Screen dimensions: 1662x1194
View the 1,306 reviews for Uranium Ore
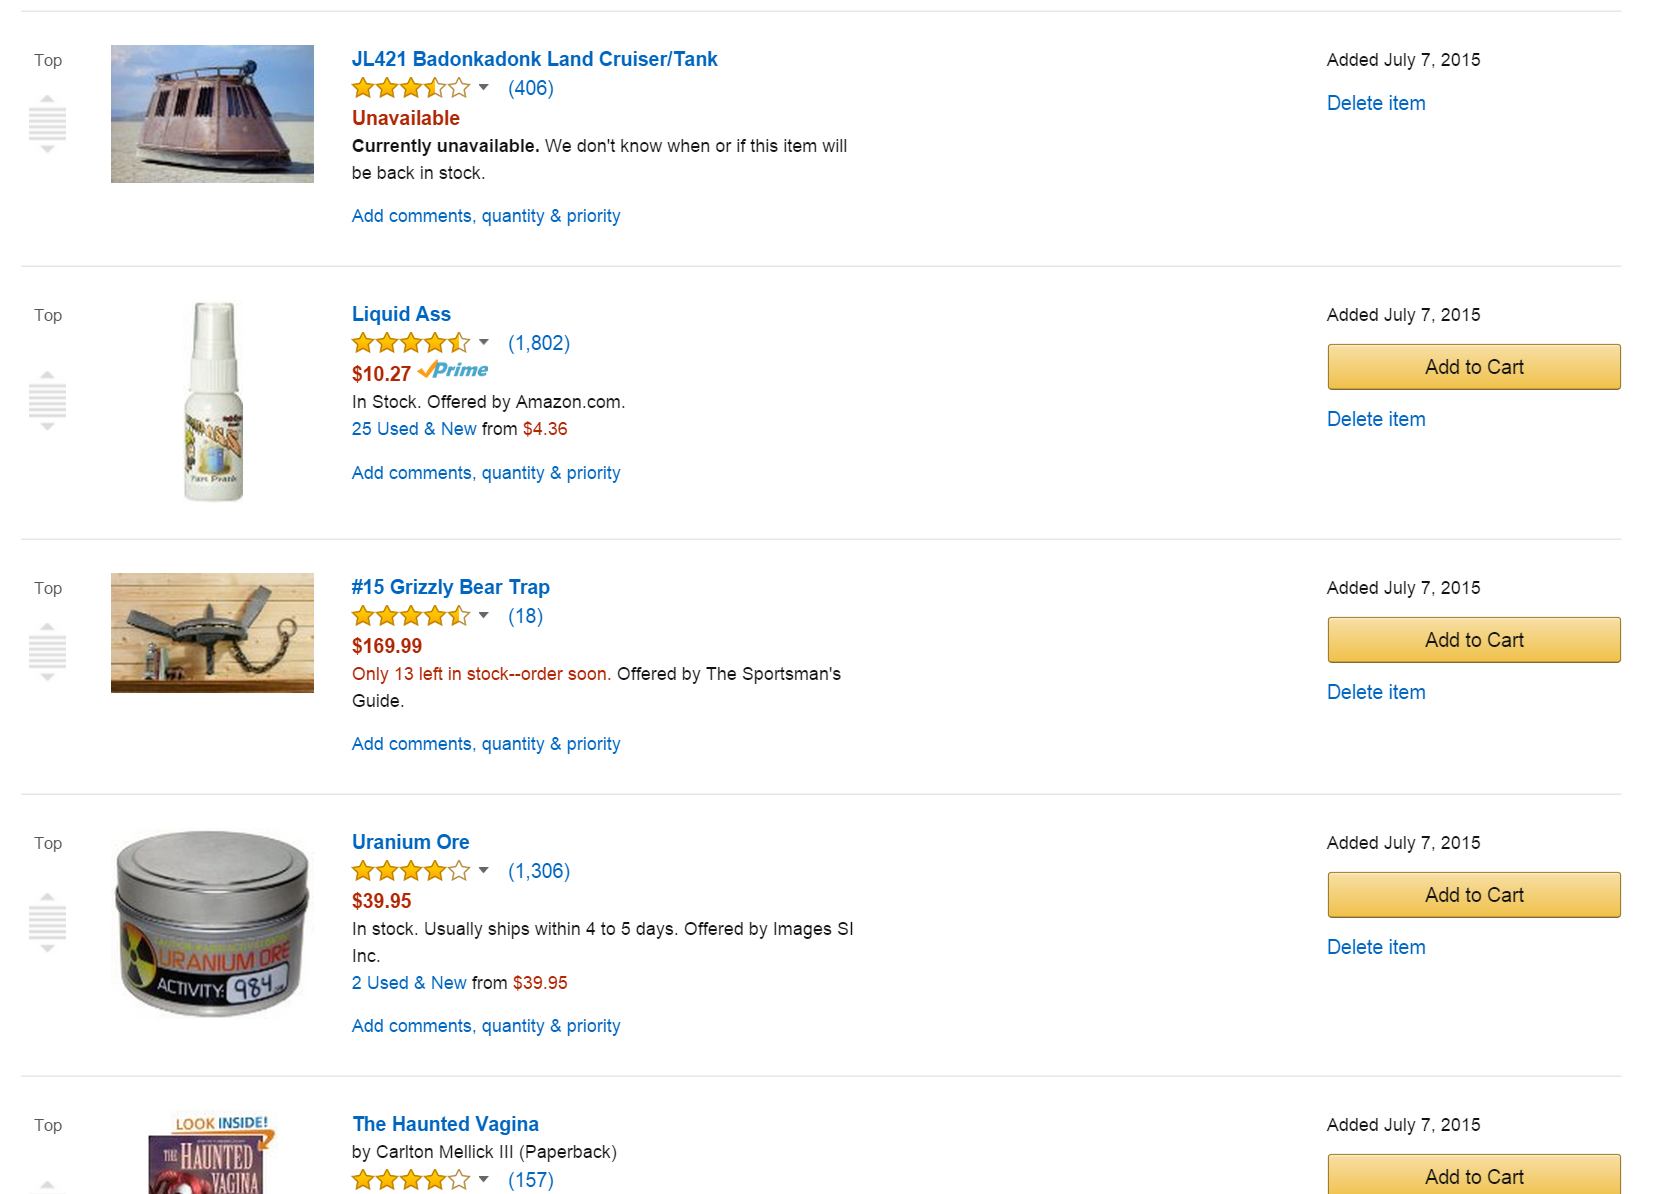(x=538, y=871)
